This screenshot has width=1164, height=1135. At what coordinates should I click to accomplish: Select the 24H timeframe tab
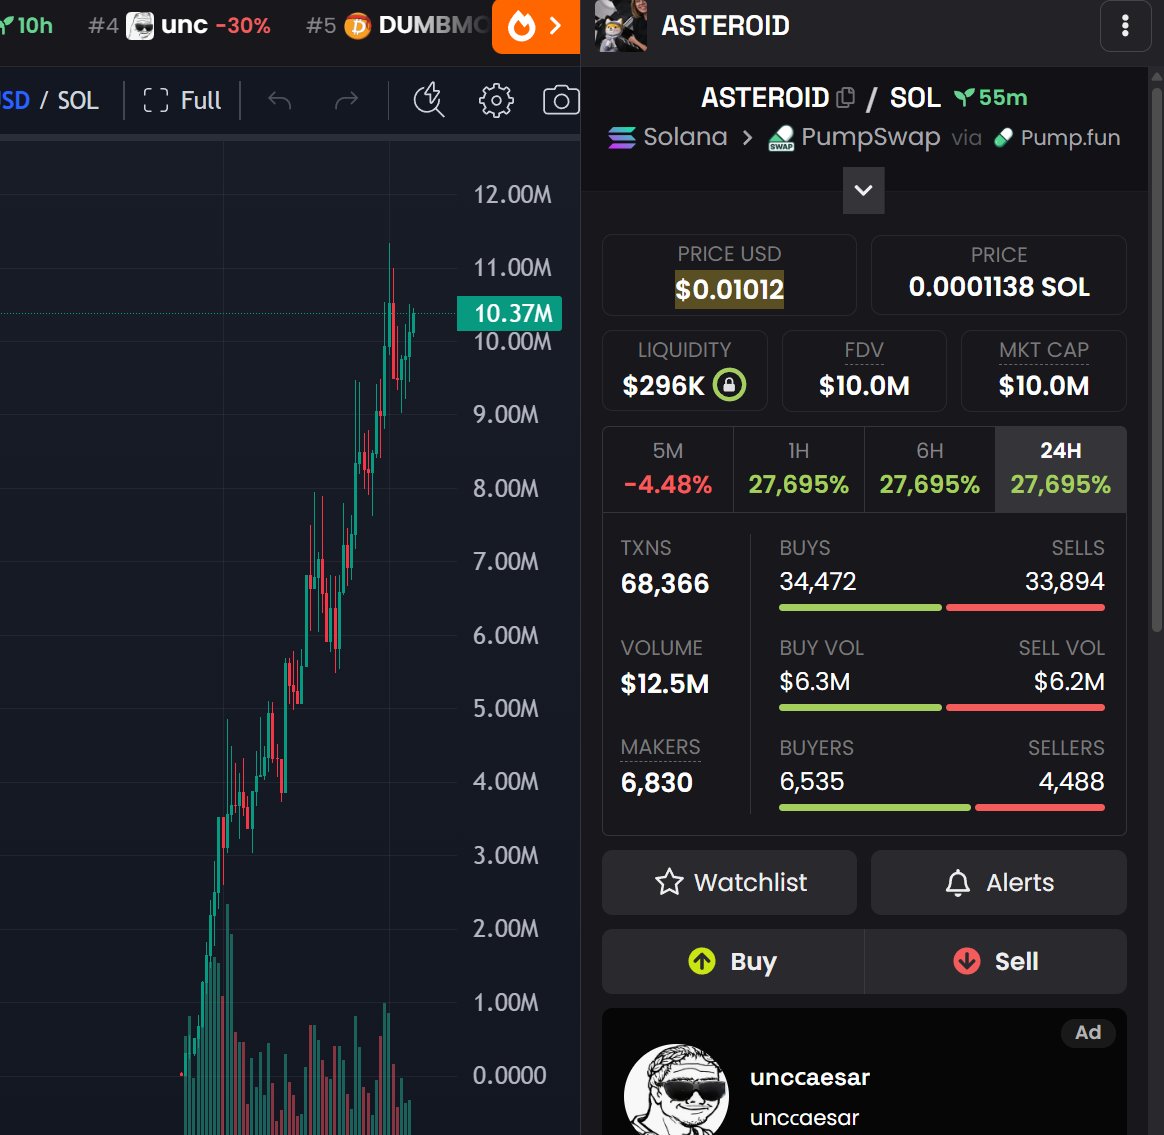point(1060,469)
